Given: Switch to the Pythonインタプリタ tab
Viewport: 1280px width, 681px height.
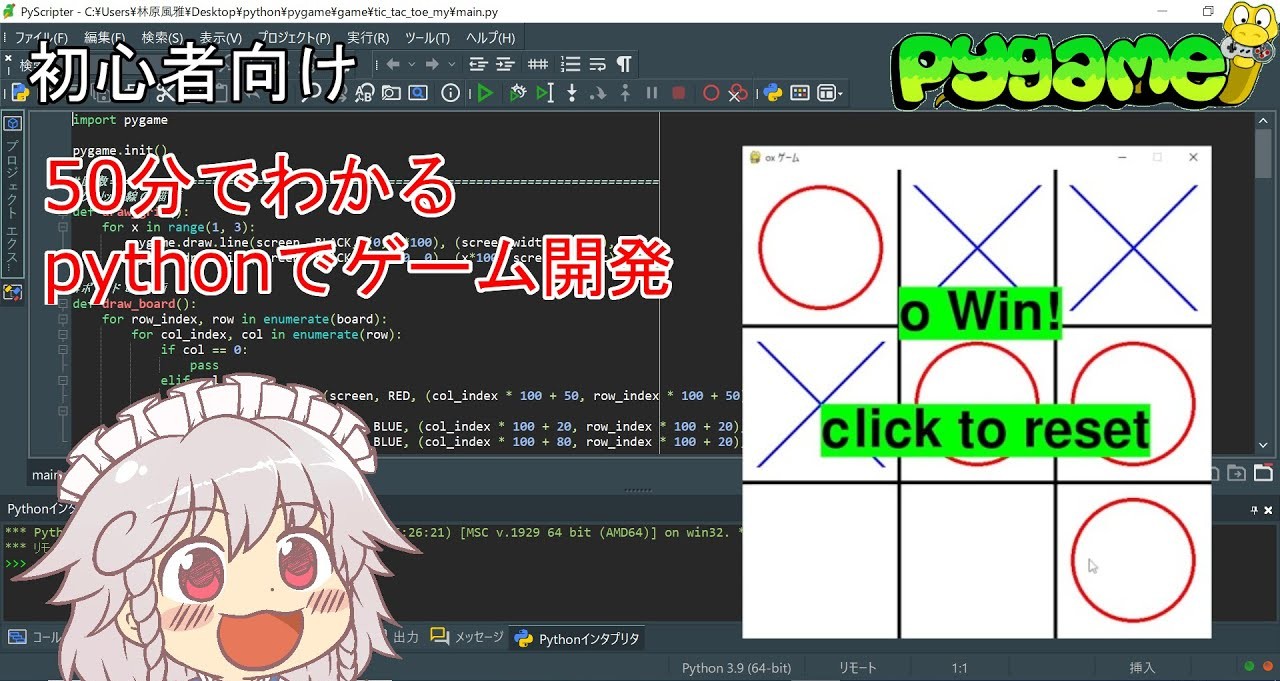Looking at the screenshot, I should click(x=578, y=638).
